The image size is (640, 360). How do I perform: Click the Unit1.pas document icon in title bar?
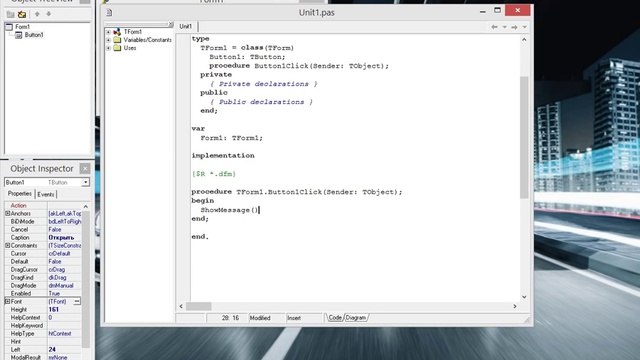109,13
